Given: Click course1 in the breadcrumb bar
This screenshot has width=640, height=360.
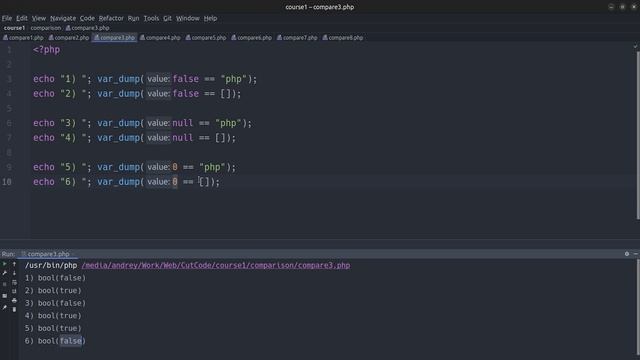Looking at the screenshot, I should pos(14,28).
